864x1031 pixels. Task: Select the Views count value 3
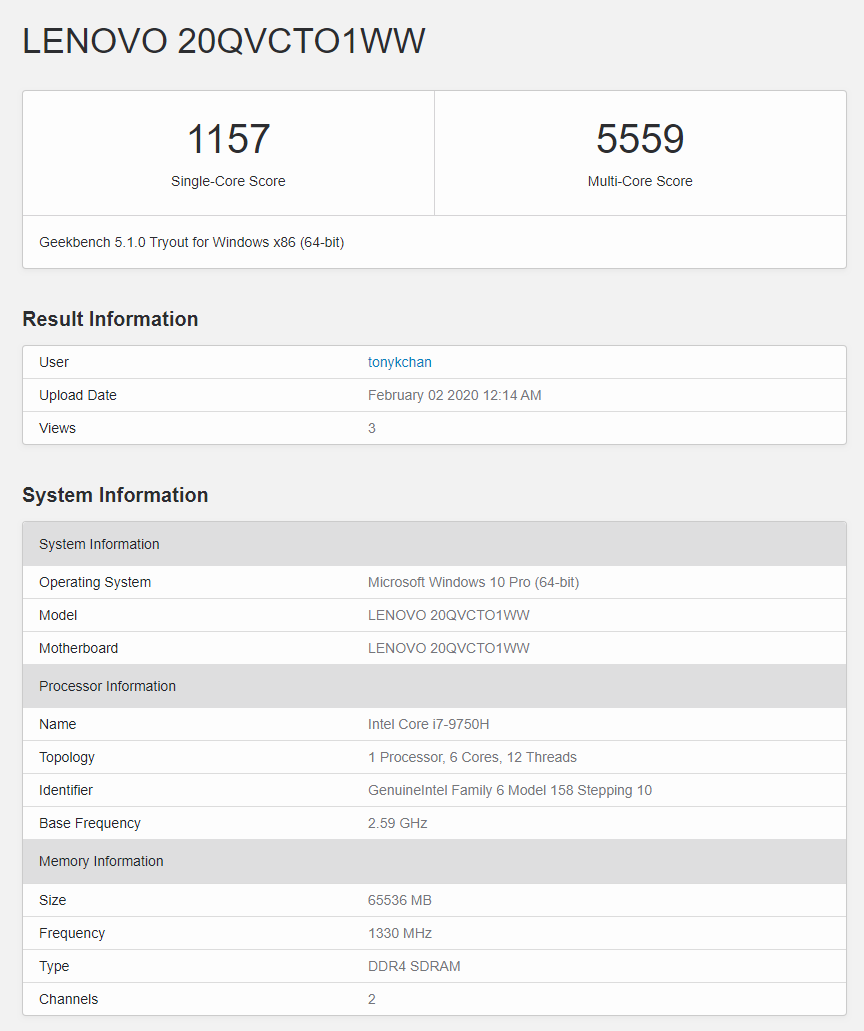click(372, 428)
